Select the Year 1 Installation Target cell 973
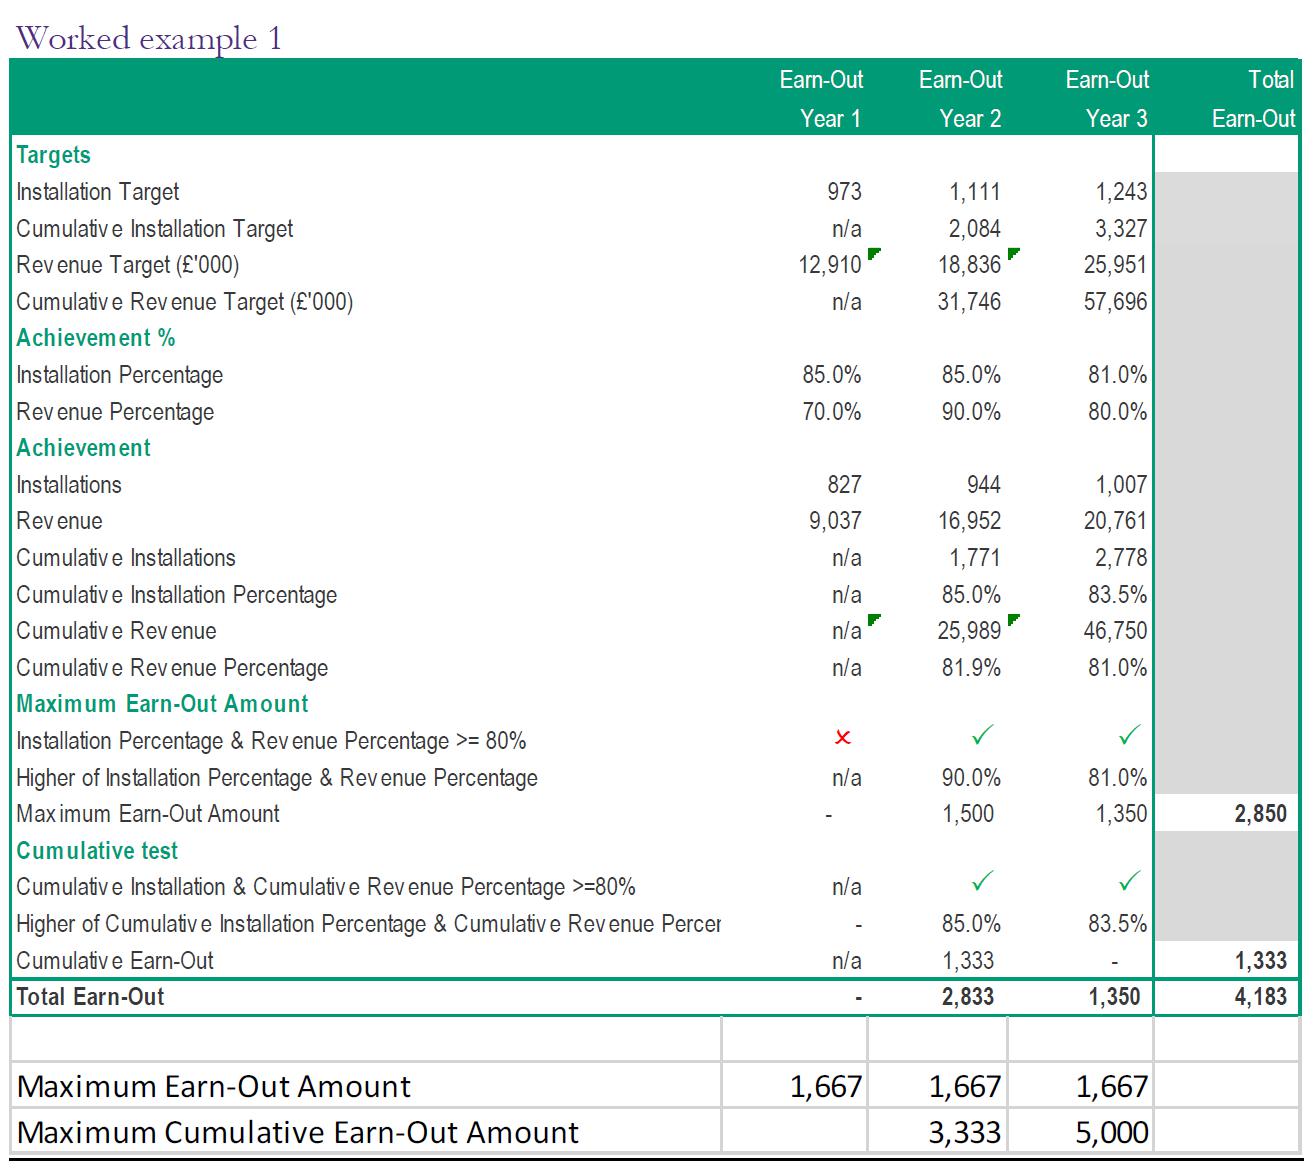 844,192
